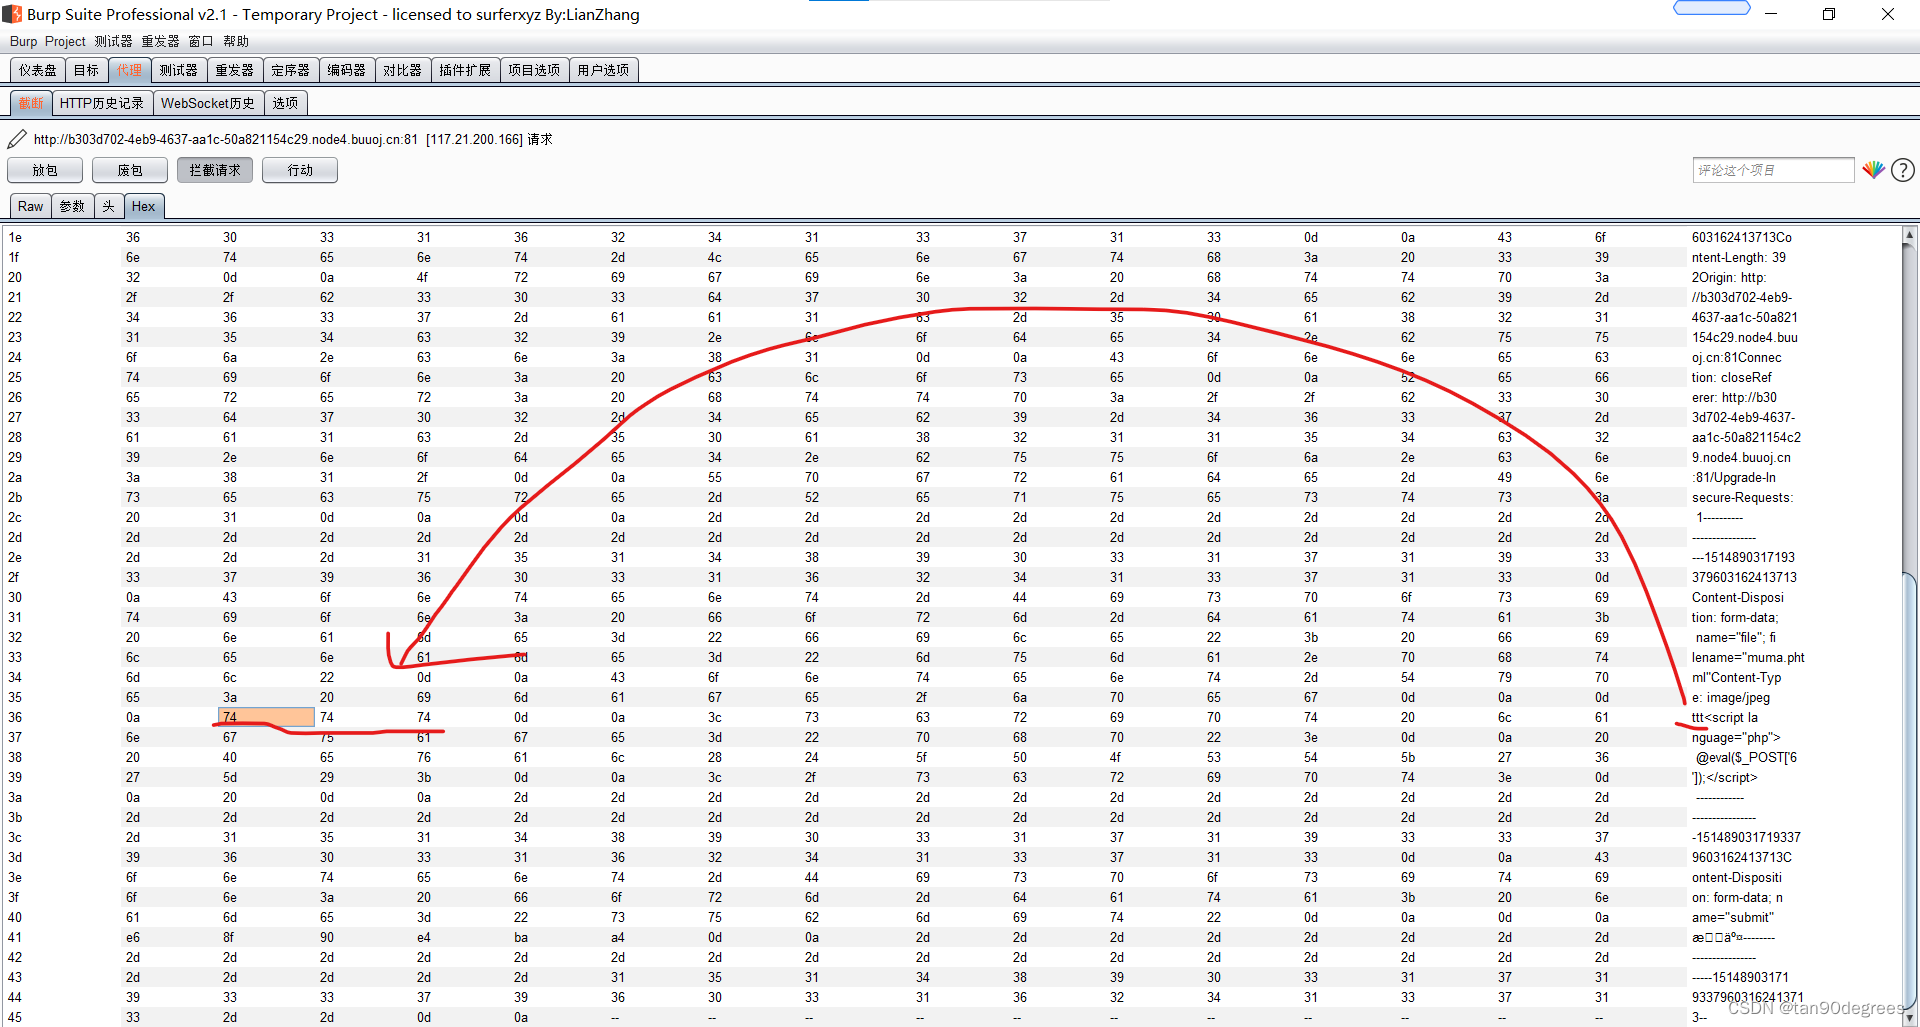
Task: Open the Project menu
Action: pyautogui.click(x=65, y=41)
